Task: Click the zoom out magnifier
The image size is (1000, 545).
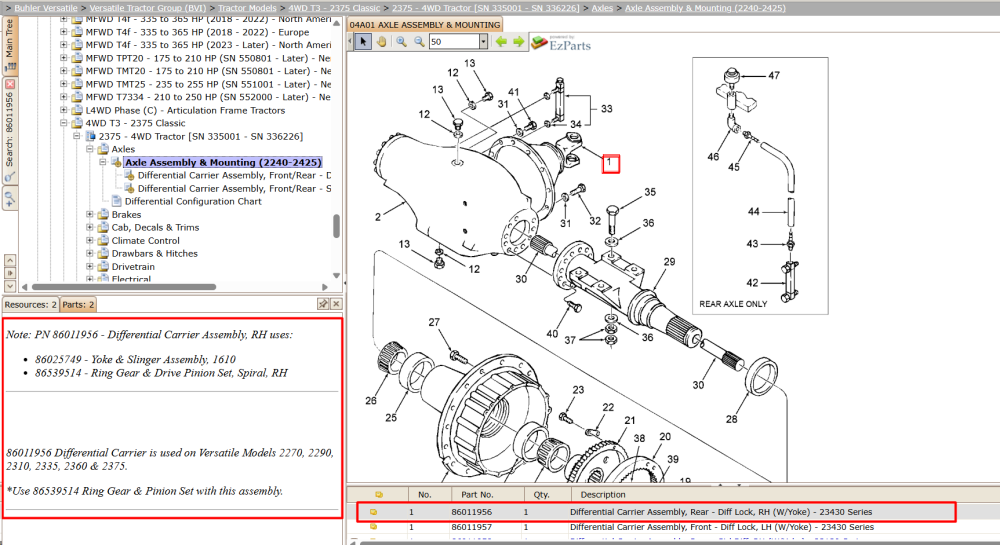Action: (x=419, y=41)
